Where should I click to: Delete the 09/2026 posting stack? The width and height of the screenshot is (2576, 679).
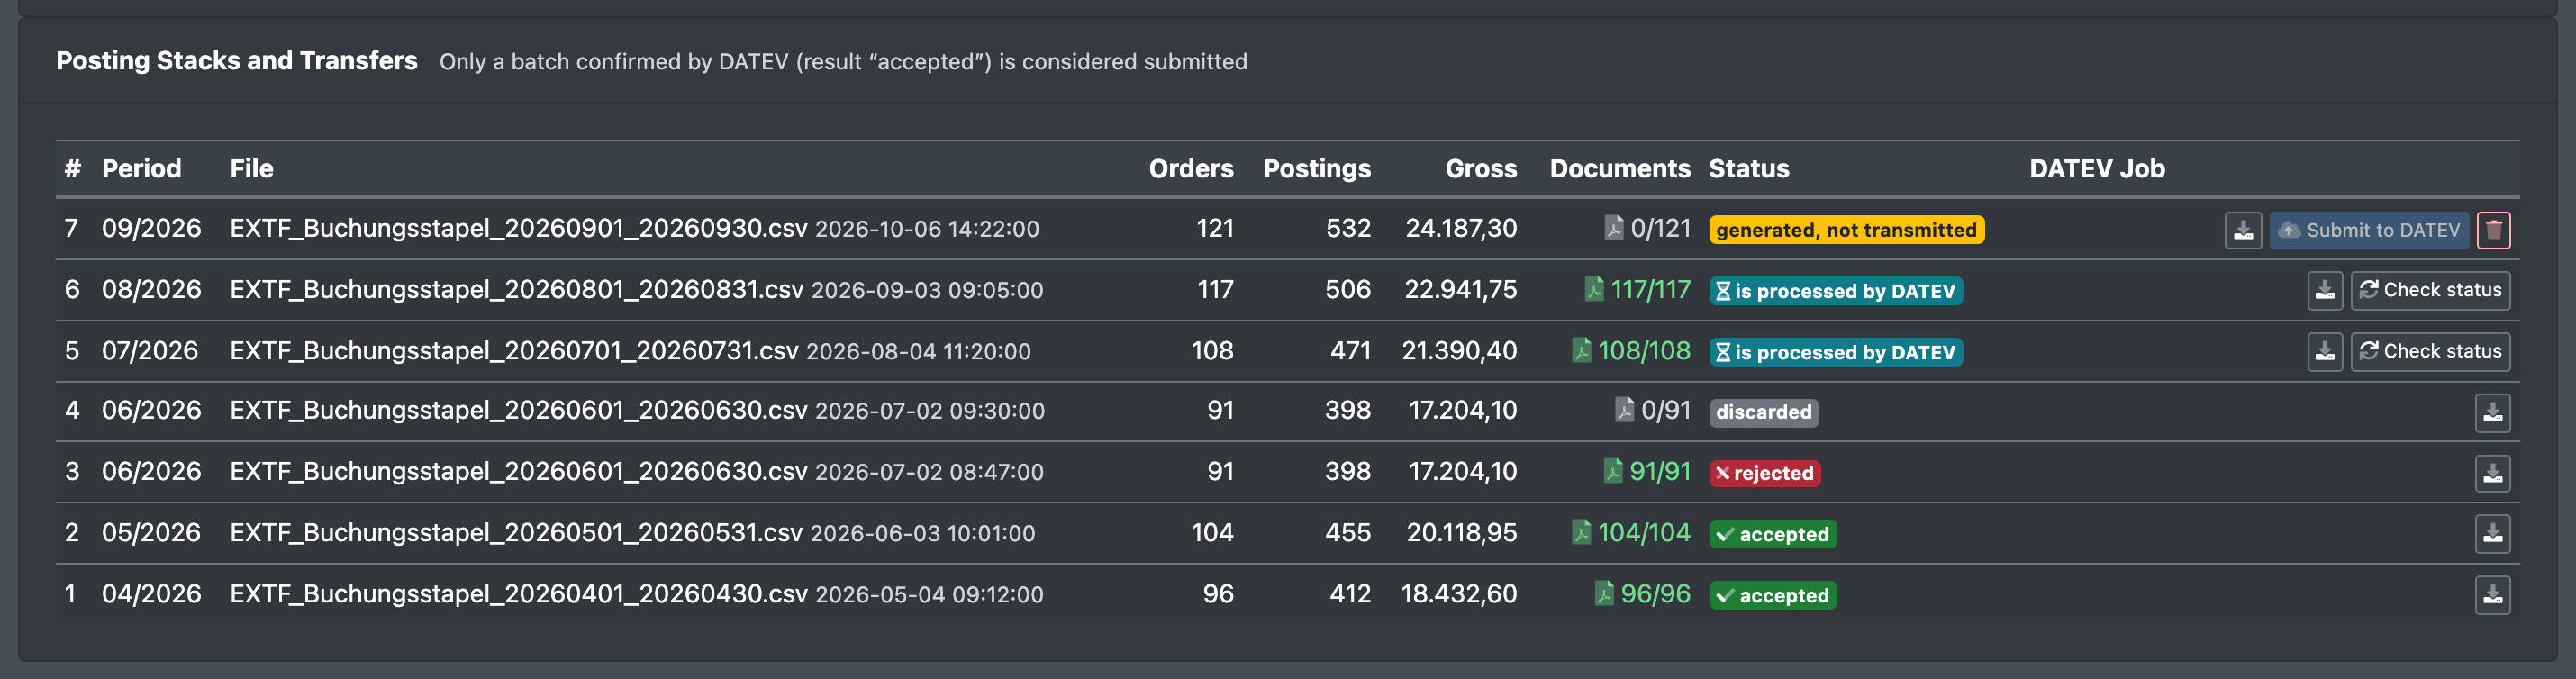pos(2493,230)
